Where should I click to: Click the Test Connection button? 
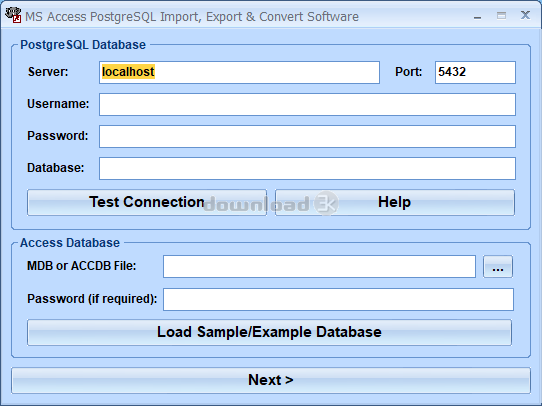click(x=147, y=202)
